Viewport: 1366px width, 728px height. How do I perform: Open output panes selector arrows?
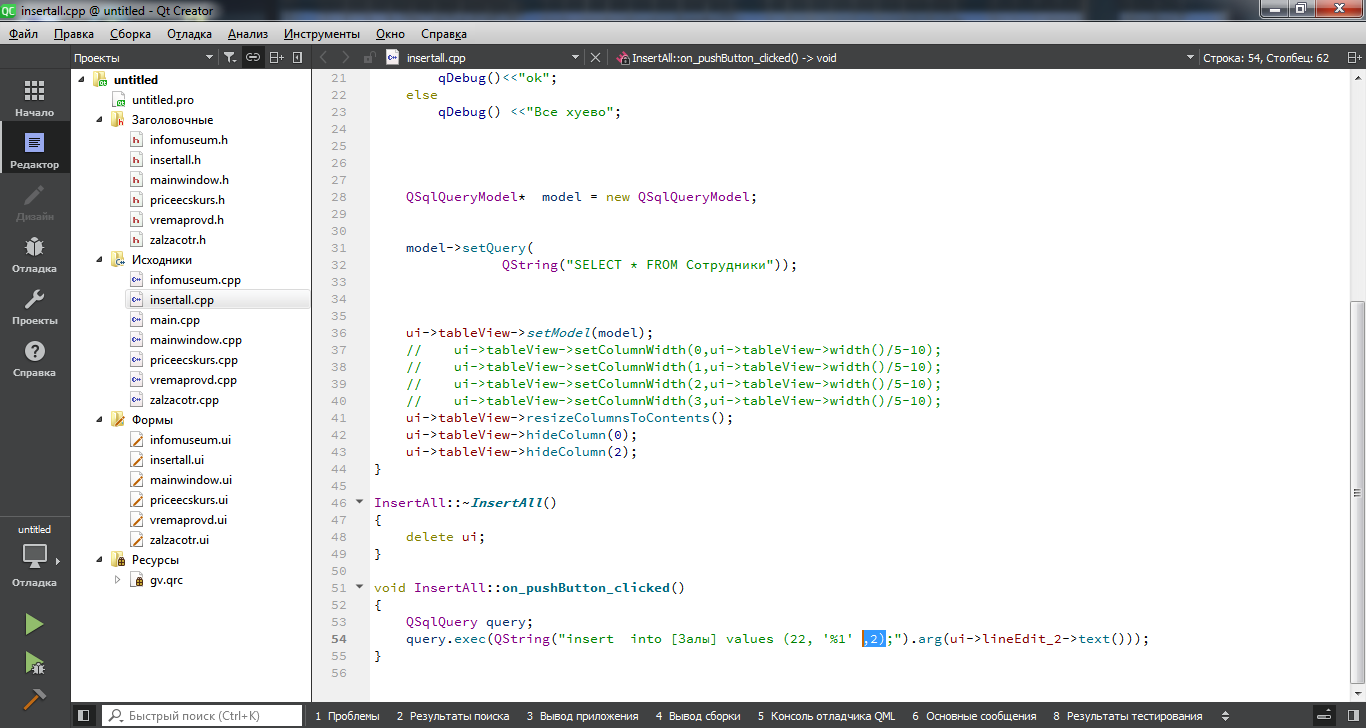[1227, 716]
